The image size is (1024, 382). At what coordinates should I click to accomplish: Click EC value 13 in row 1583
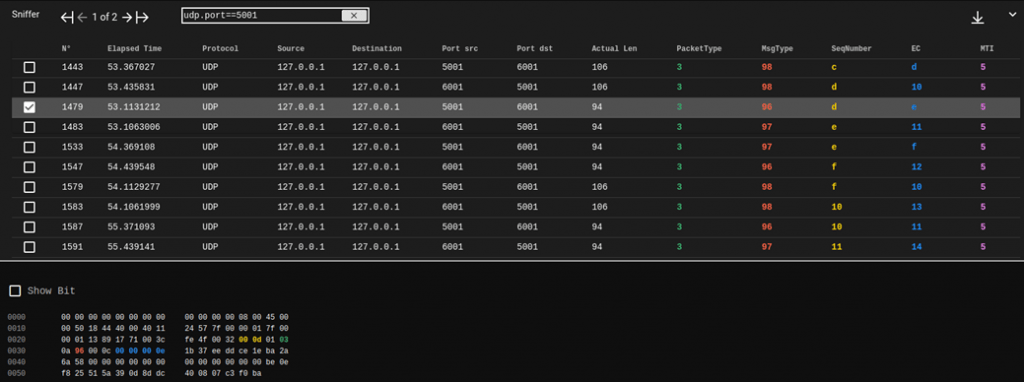(916, 207)
